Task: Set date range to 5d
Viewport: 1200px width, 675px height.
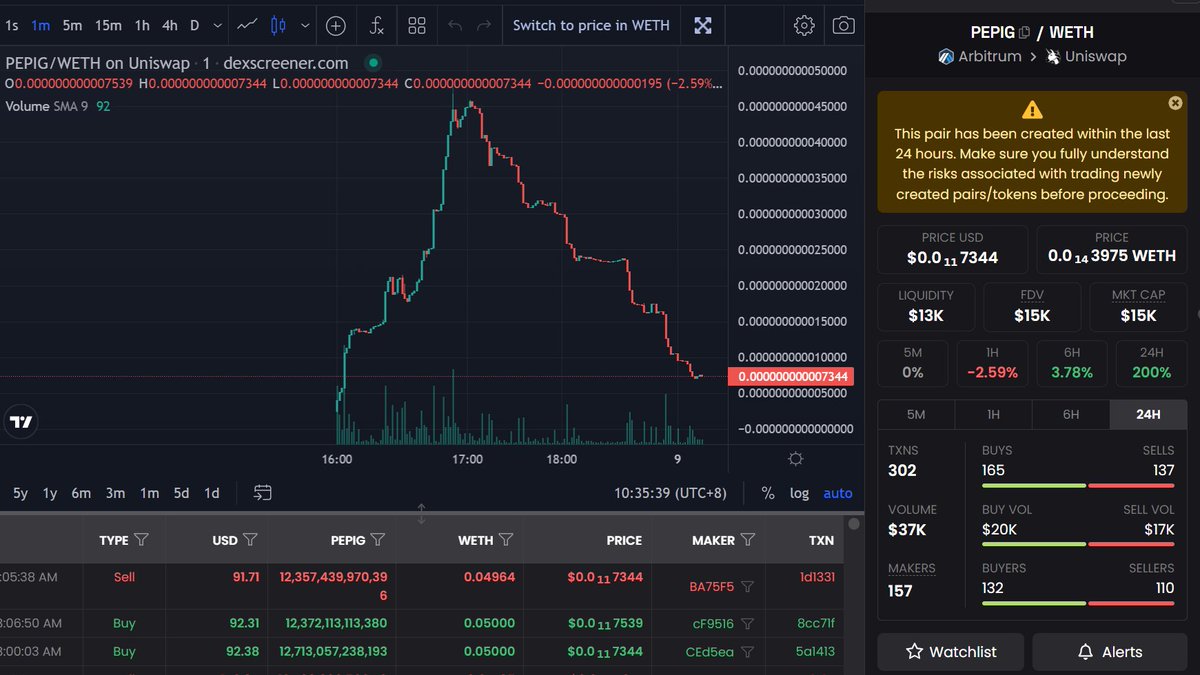Action: [181, 493]
